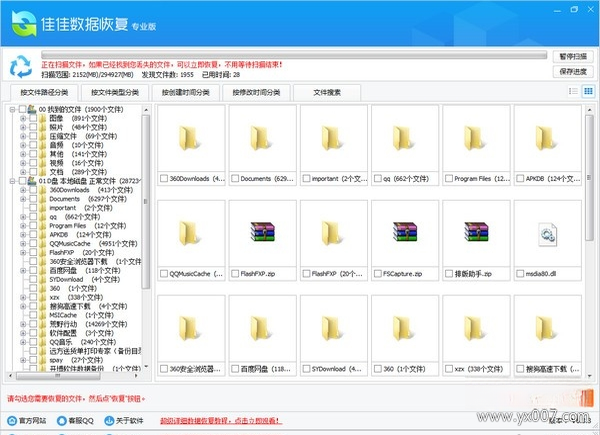Check the FlashFXP.zip checkbox
The height and width of the screenshot is (435, 600).
click(235, 274)
